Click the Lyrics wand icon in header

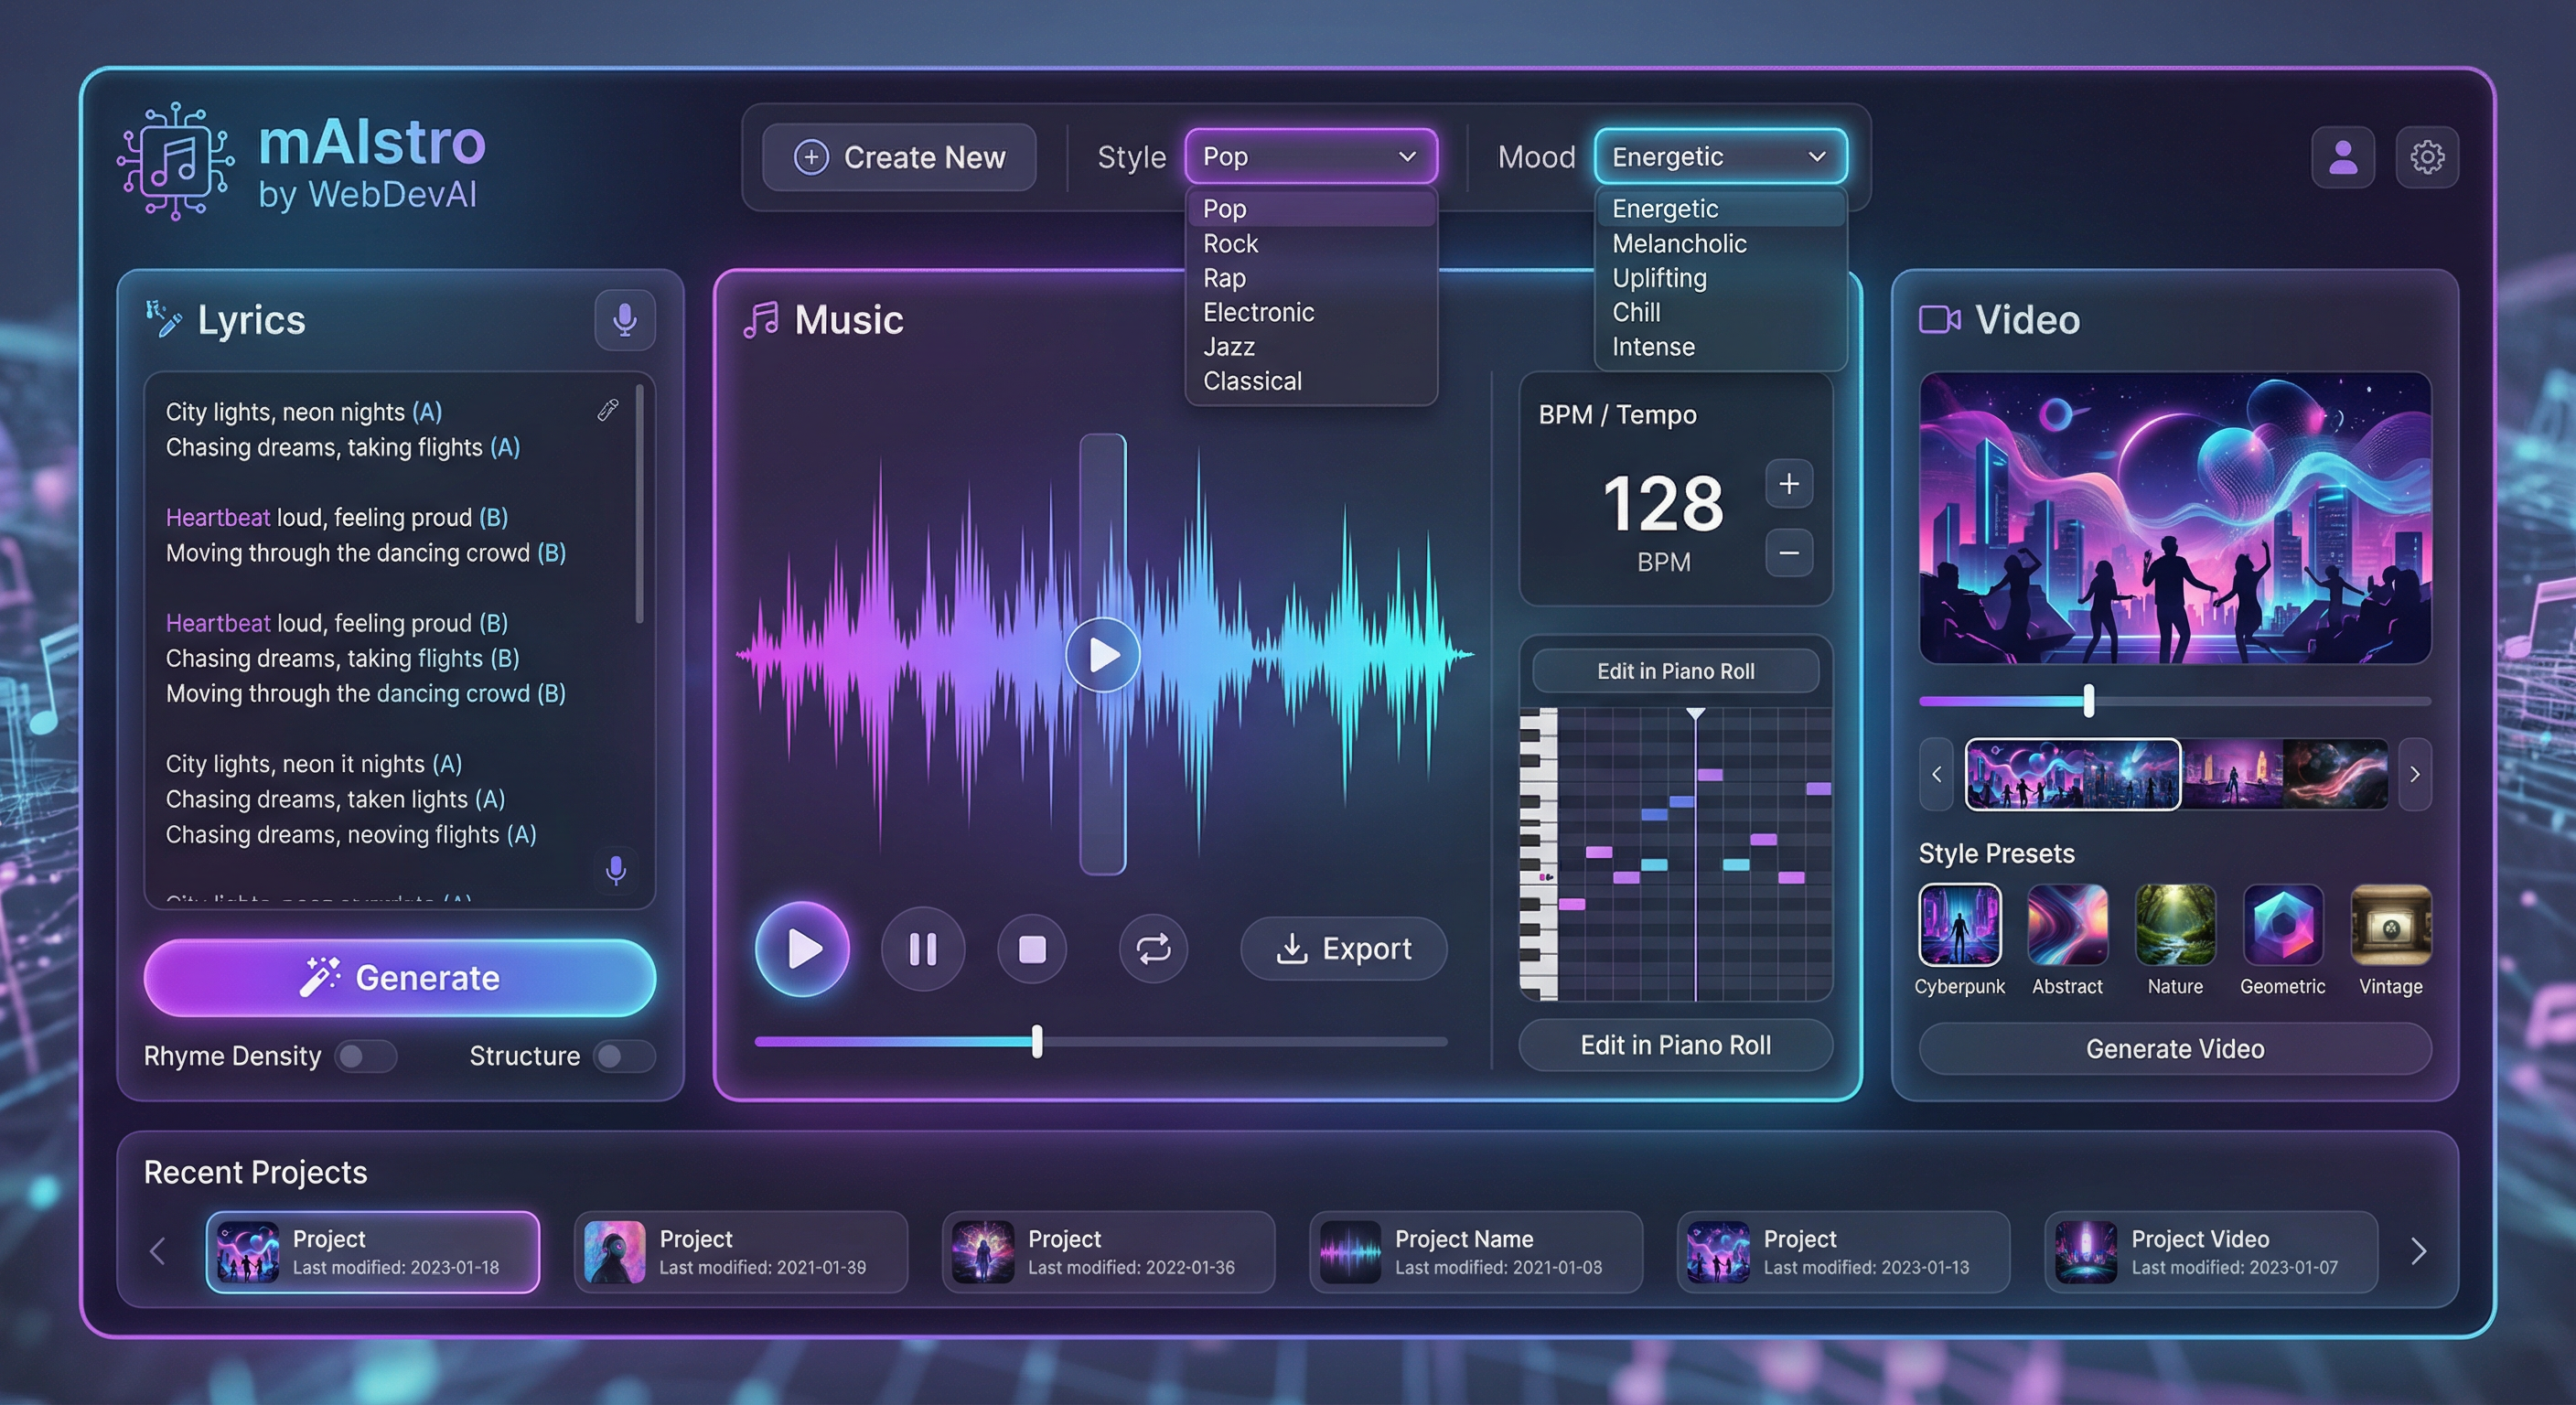(164, 319)
